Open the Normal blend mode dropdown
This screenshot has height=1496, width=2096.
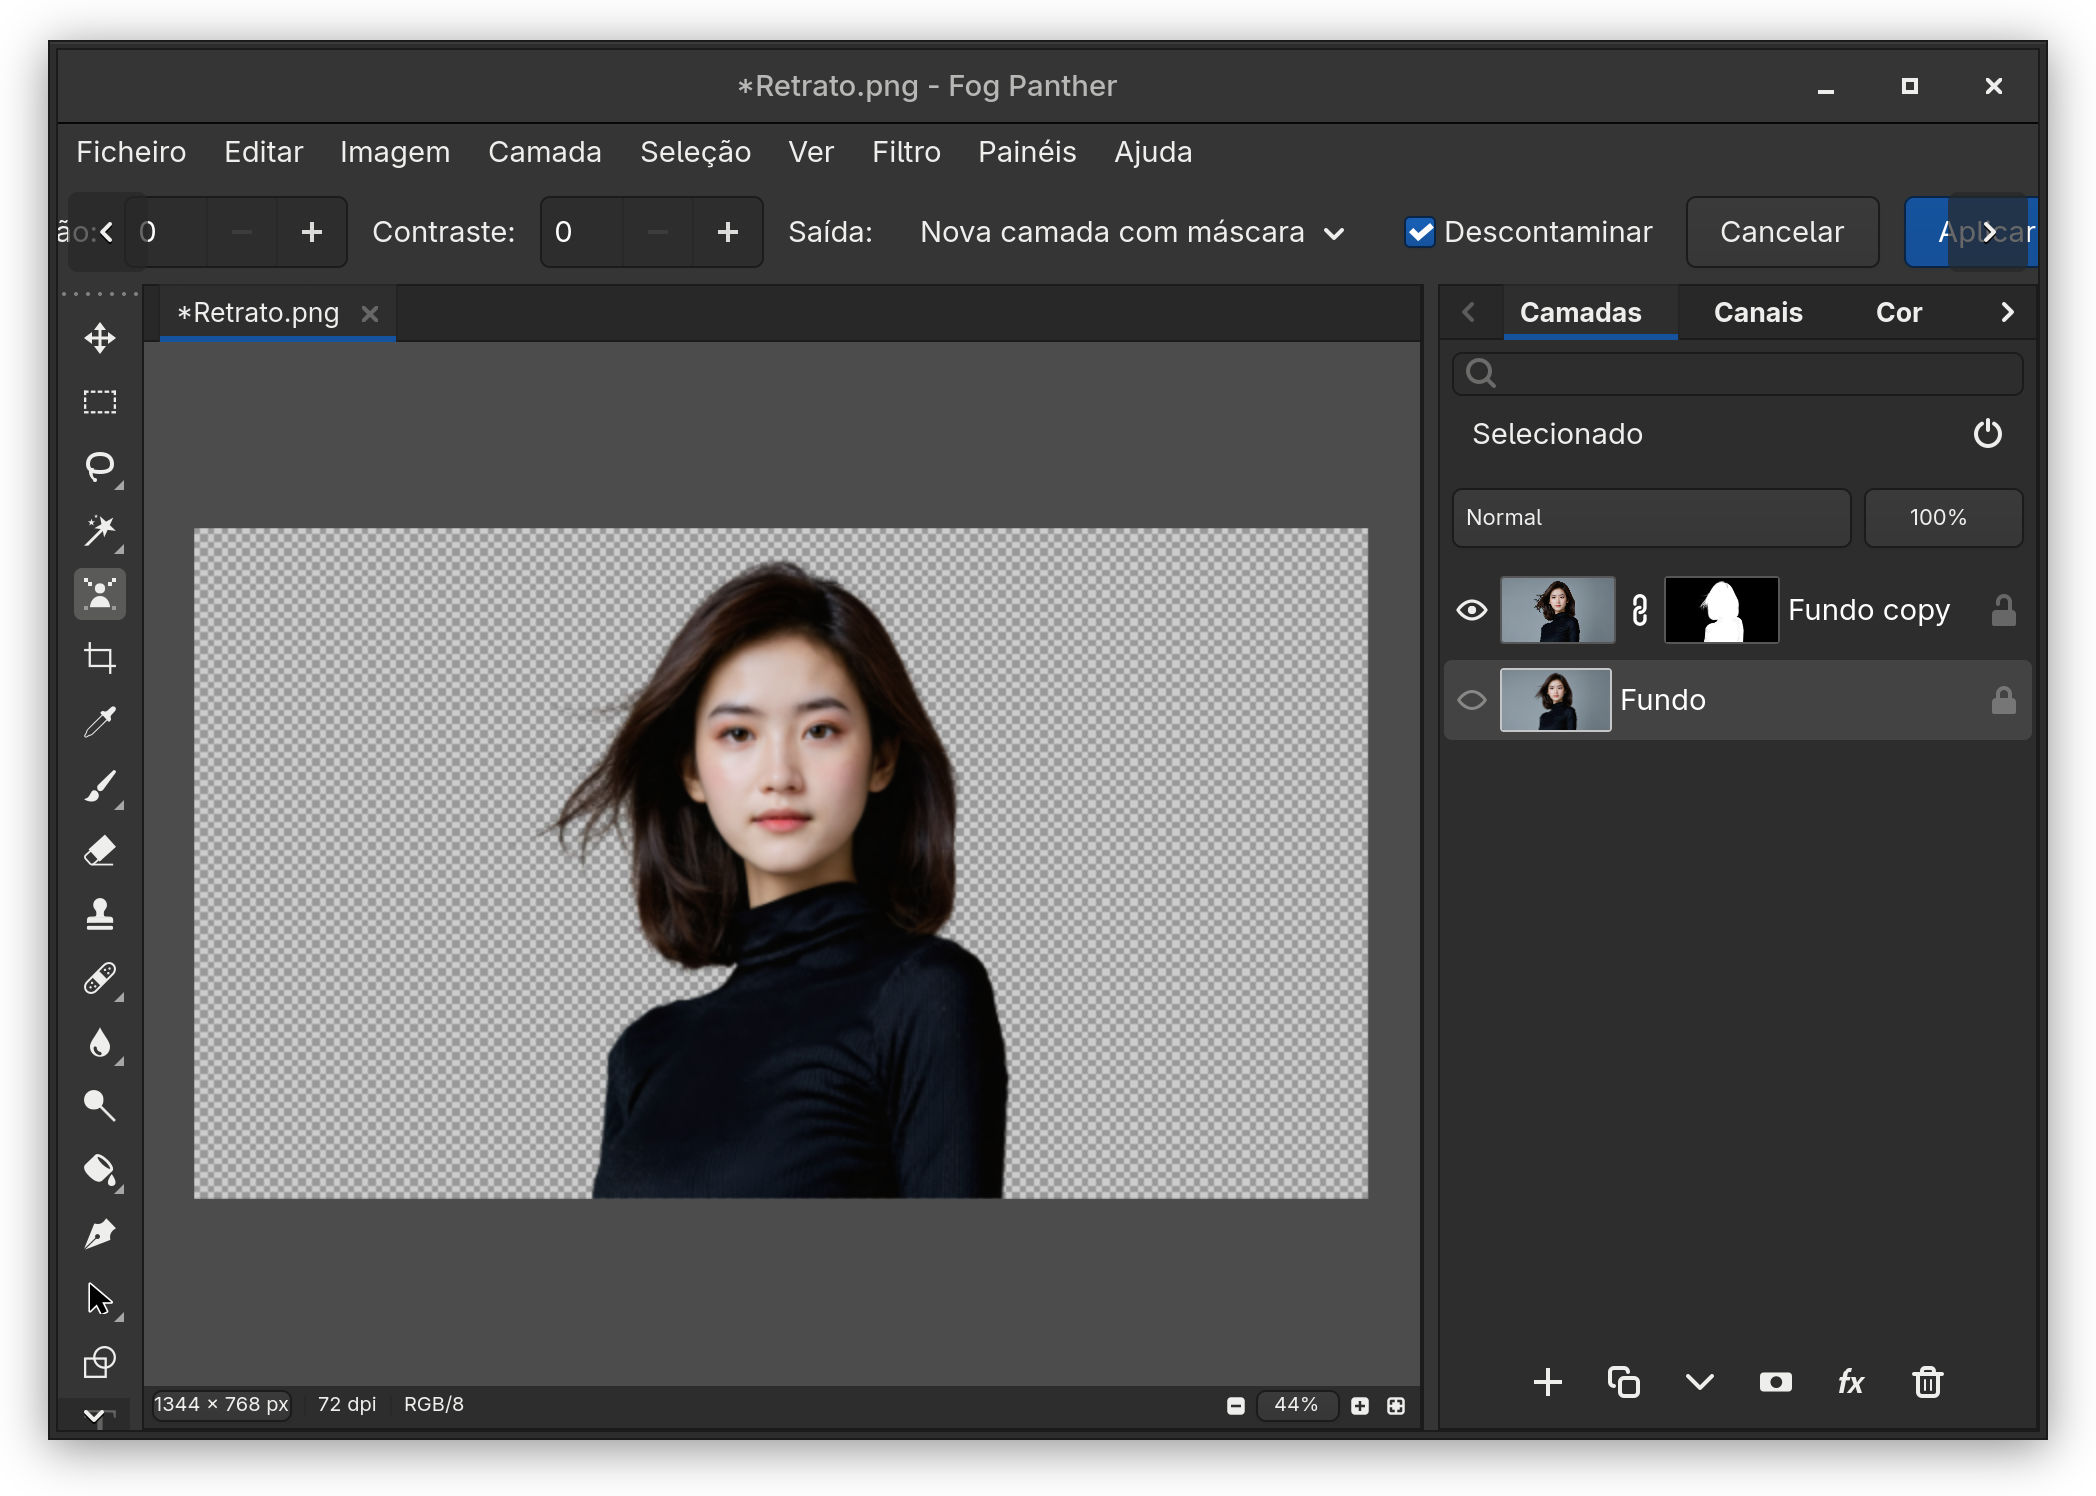(x=1652, y=518)
